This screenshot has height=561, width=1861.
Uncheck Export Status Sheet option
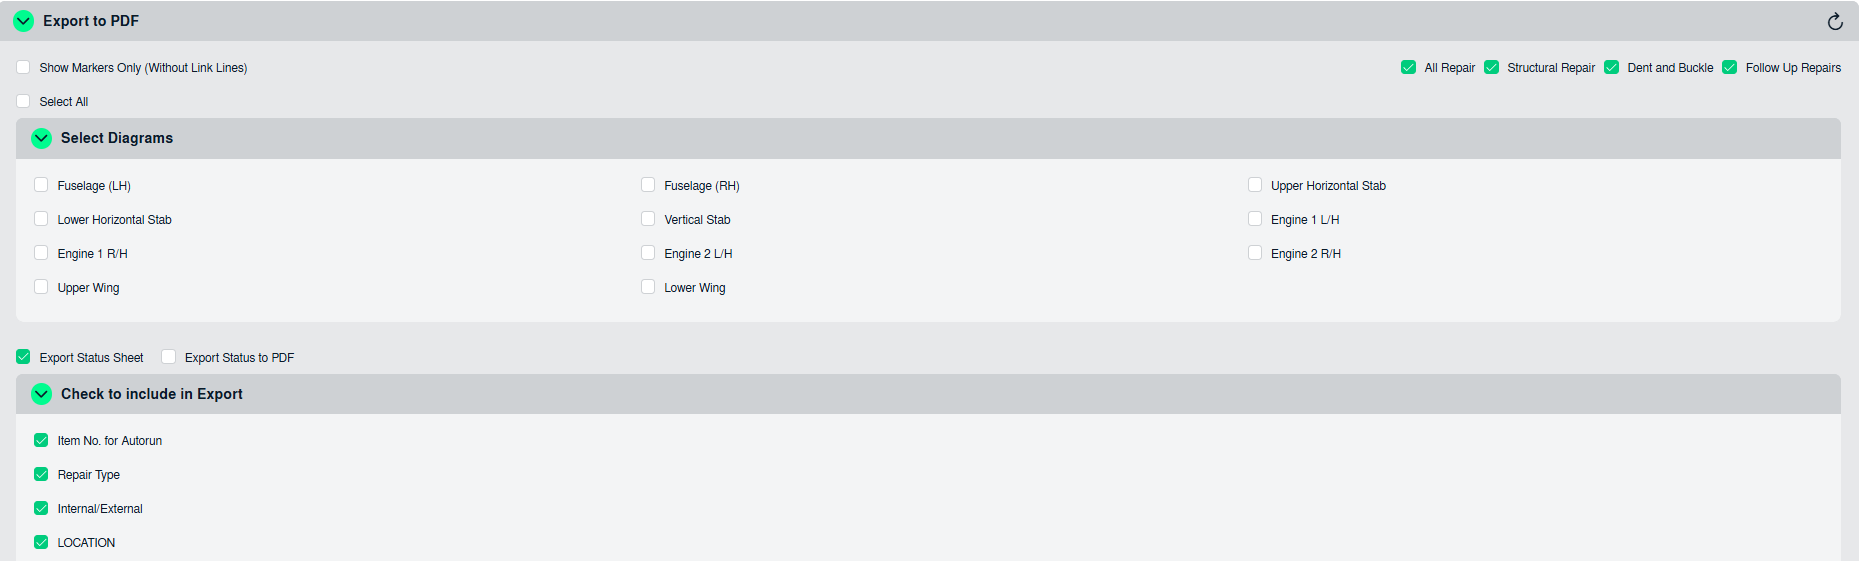tap(23, 357)
